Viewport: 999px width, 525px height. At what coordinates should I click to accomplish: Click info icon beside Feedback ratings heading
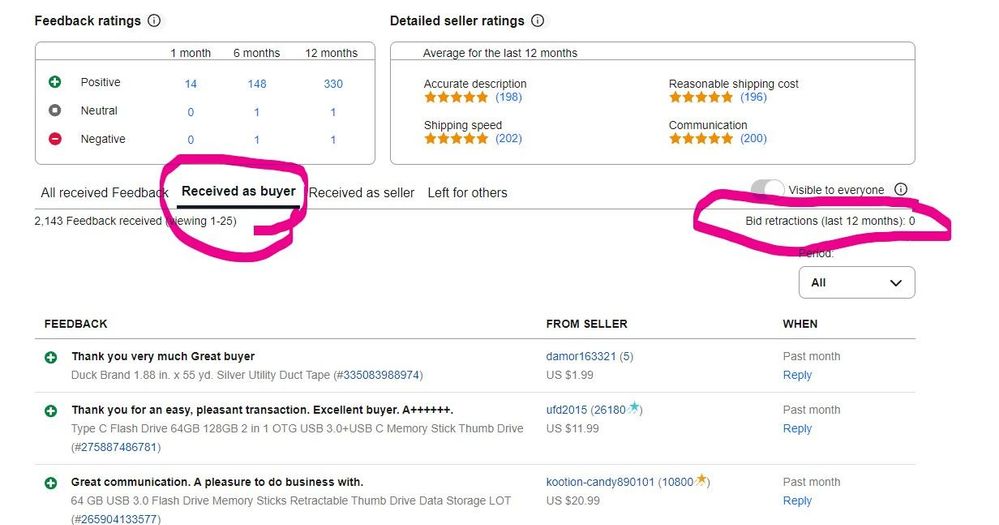point(154,20)
